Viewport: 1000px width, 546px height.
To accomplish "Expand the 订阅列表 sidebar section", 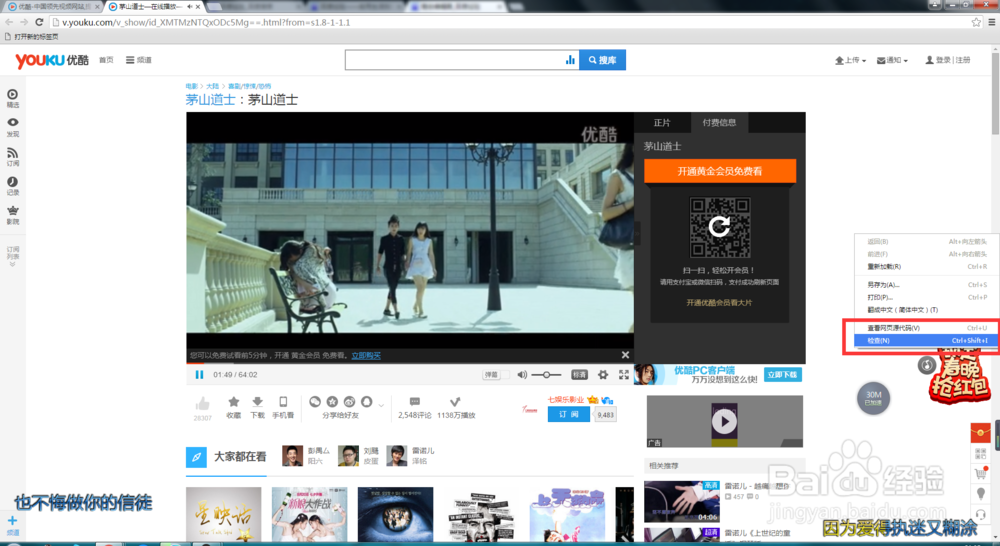I will point(13,256).
